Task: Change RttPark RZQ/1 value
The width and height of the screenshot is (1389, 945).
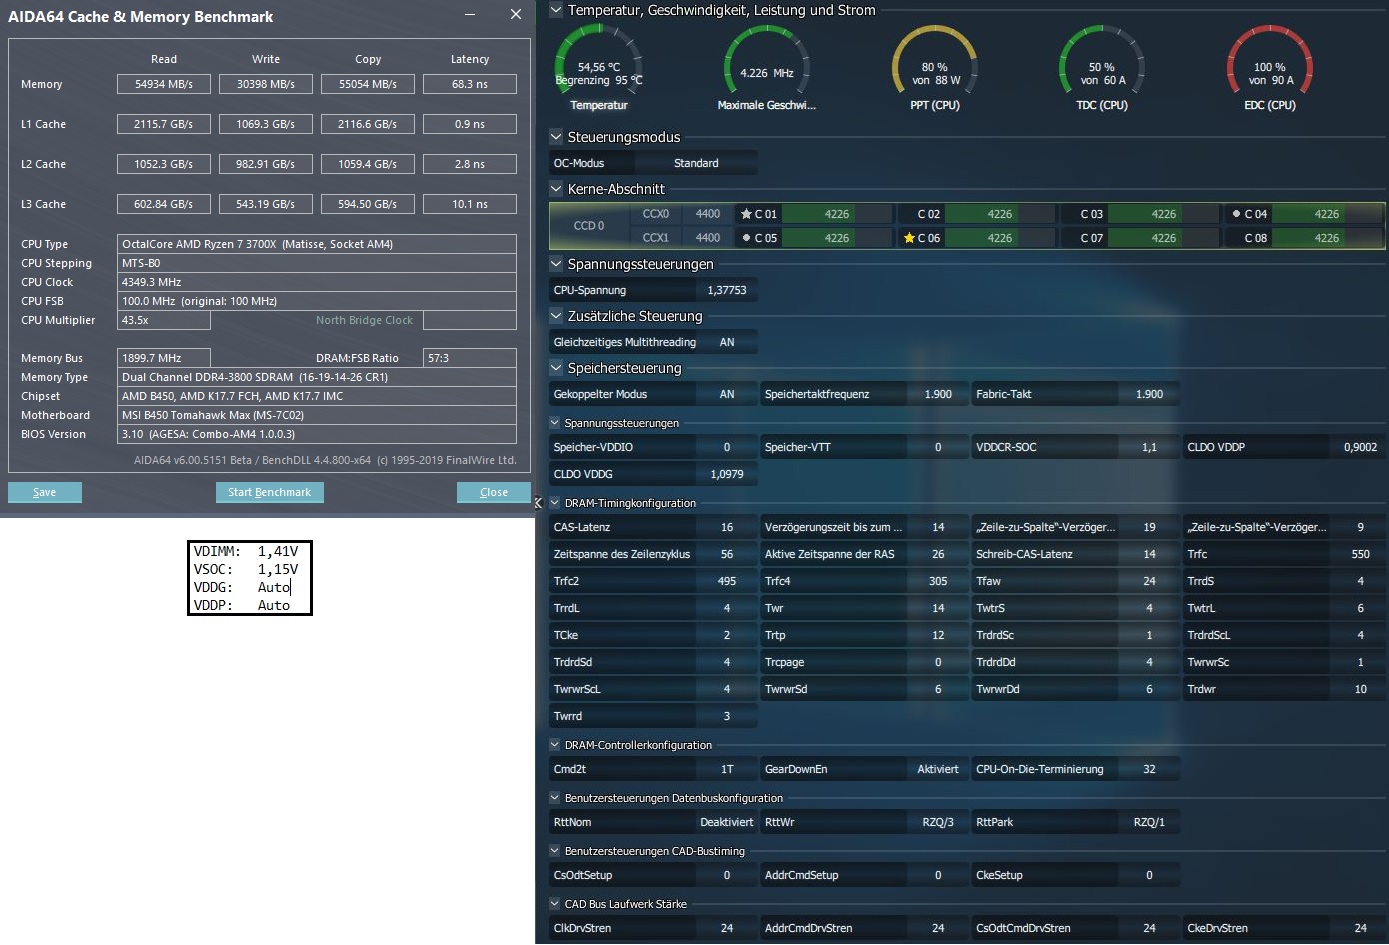Action: pos(1149,822)
